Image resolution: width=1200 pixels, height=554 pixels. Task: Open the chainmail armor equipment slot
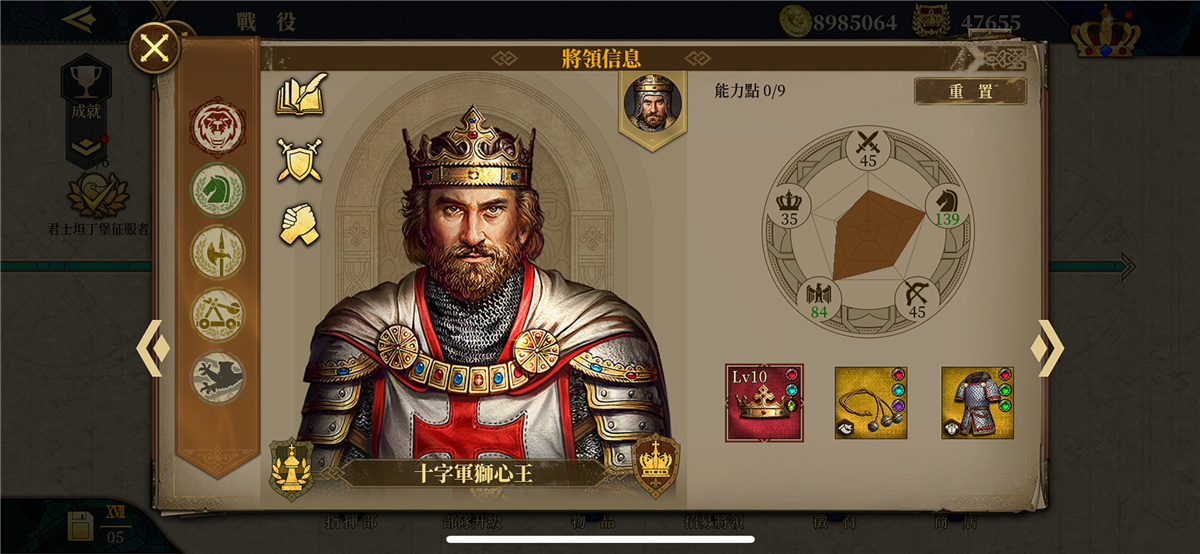coord(977,402)
